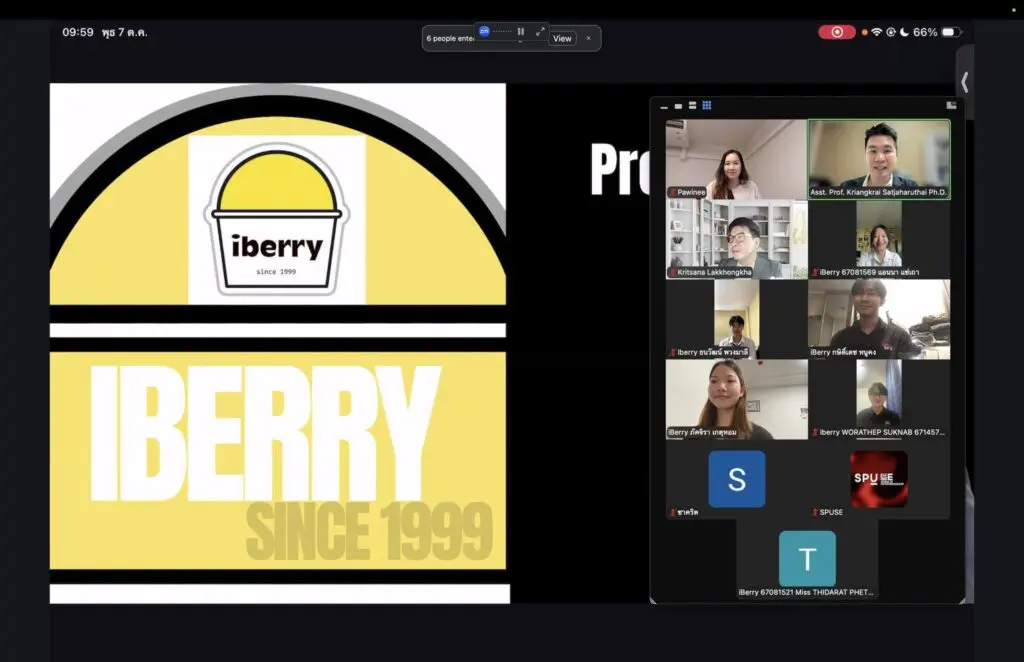Select the iBerry กษิดิ์เดช video tile
This screenshot has height=662, width=1024.
click(879, 319)
